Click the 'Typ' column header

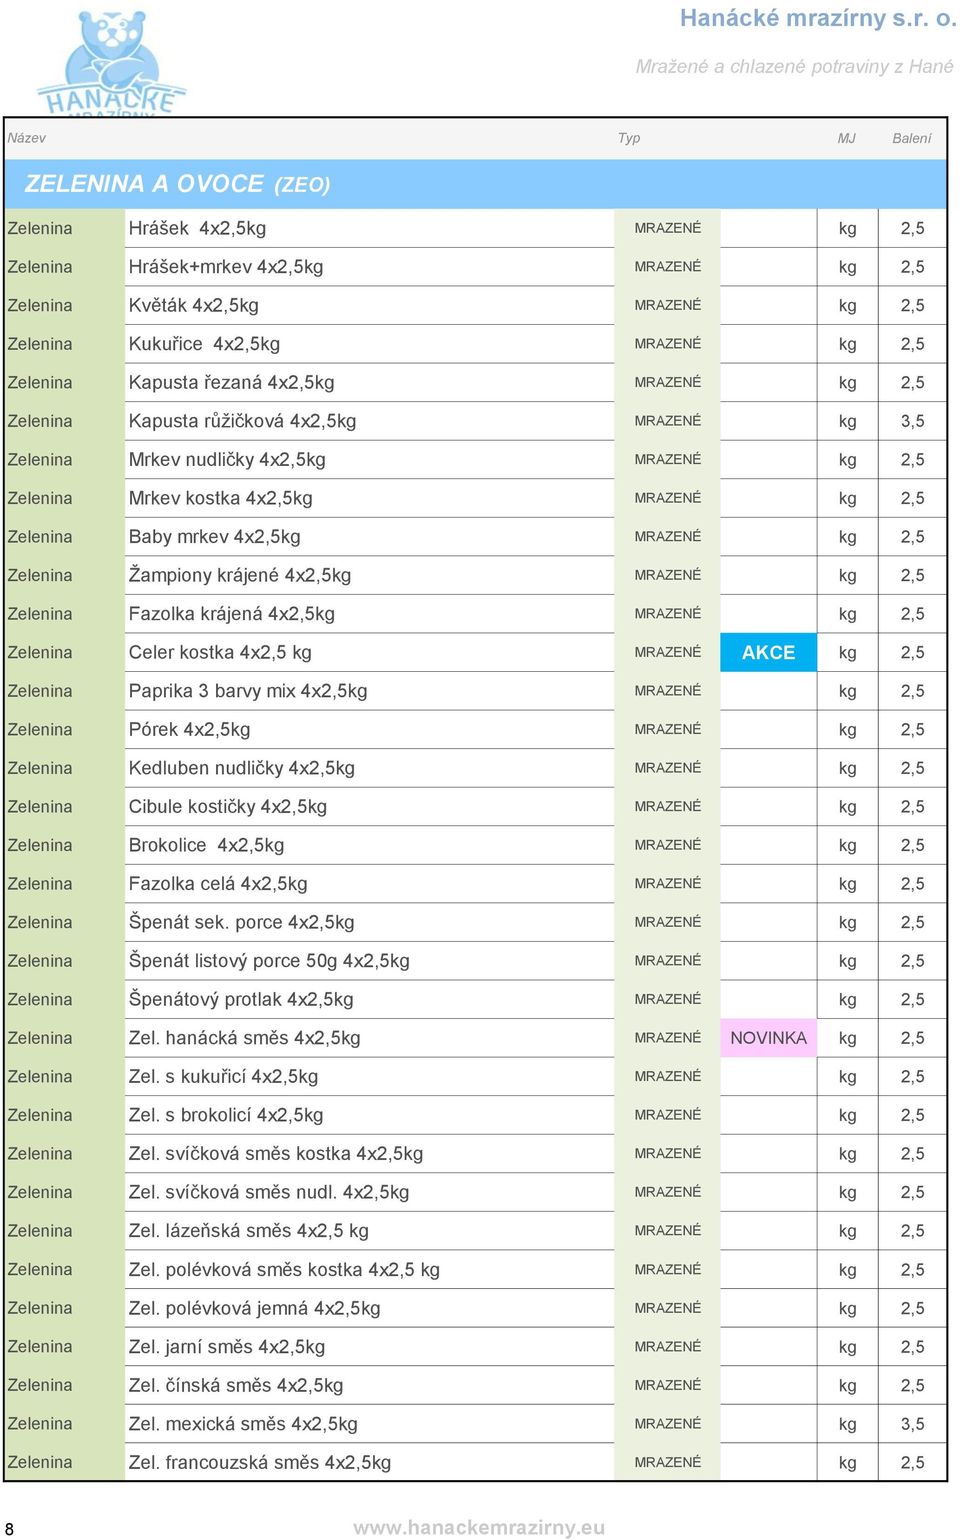point(629,138)
